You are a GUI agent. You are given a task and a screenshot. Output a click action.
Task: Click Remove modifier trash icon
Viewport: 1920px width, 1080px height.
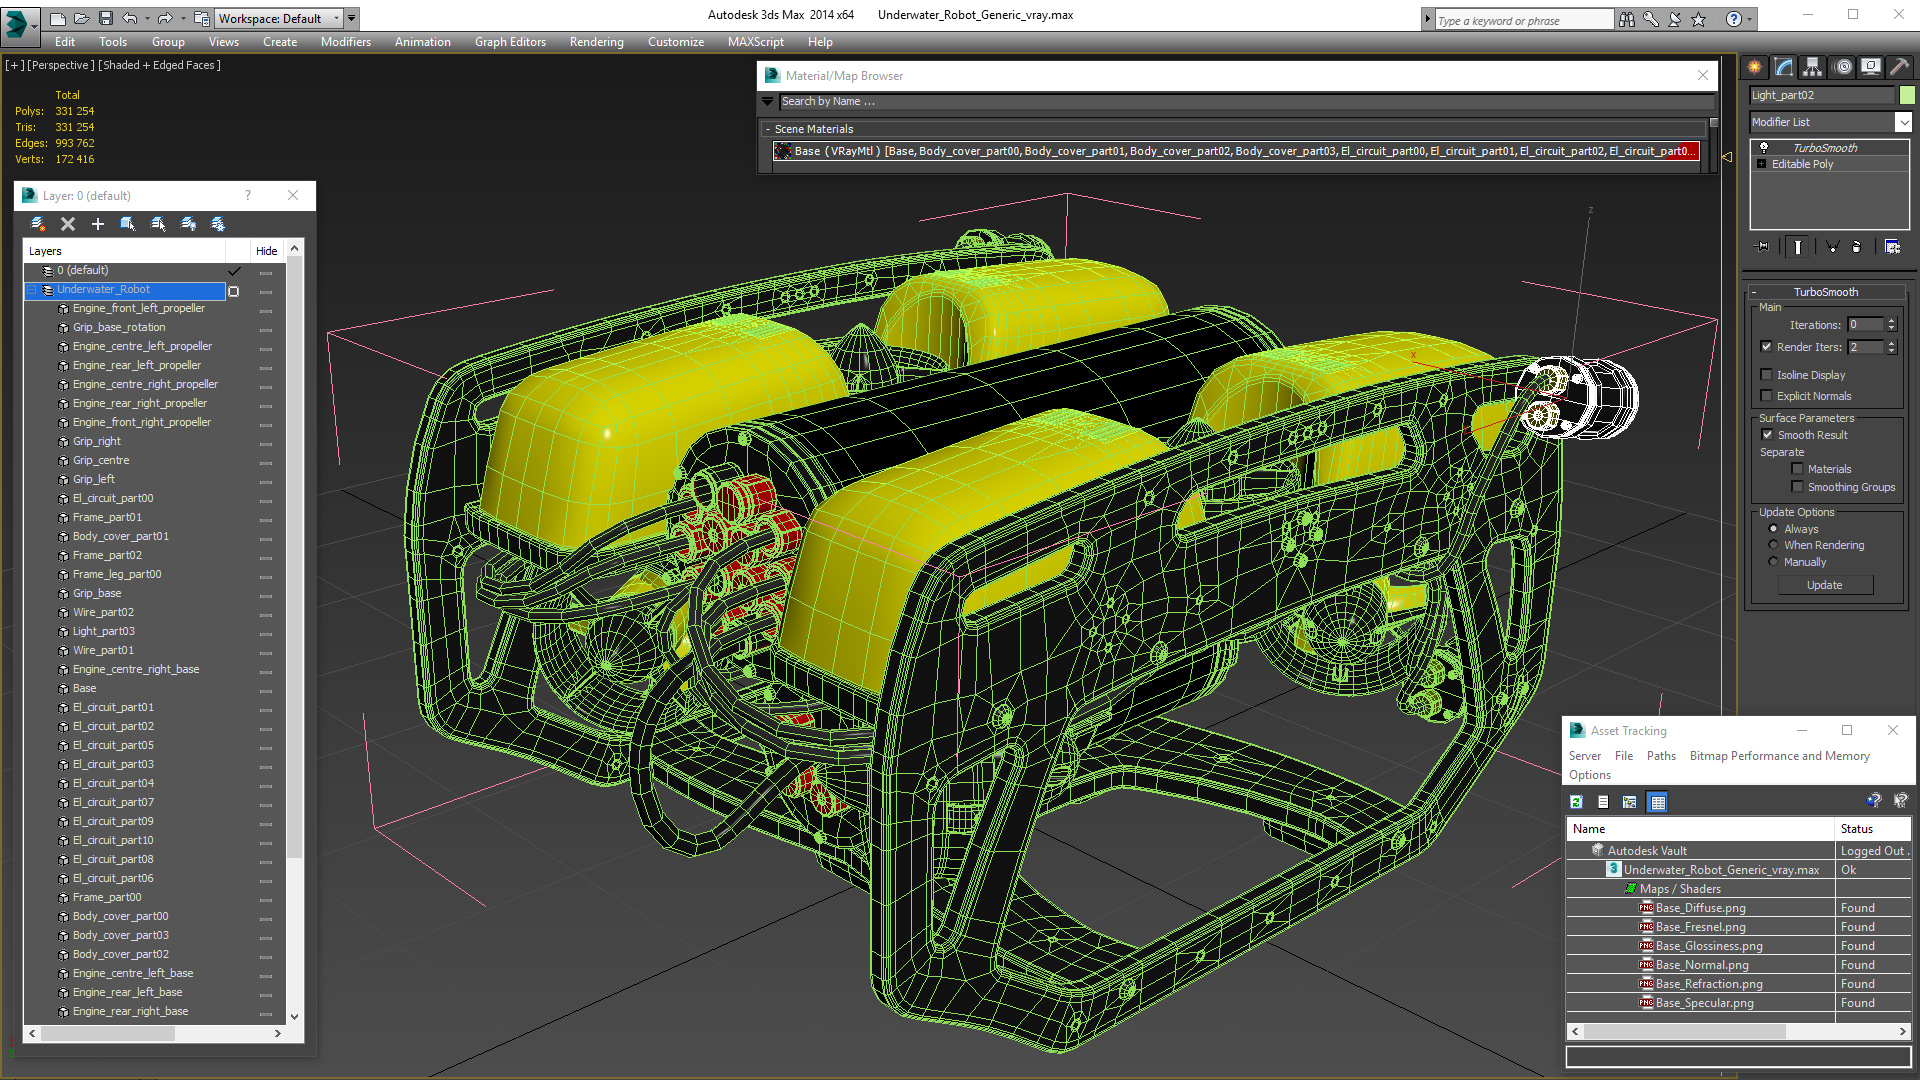[1857, 246]
